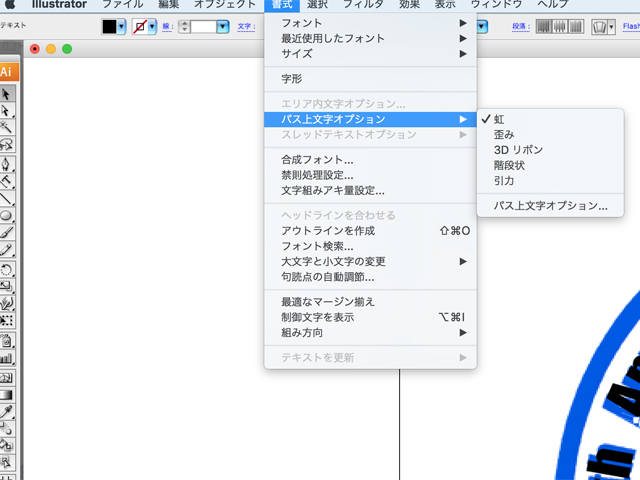The image size is (640, 480).
Task: Select the Pen tool
Action: coord(7,164)
